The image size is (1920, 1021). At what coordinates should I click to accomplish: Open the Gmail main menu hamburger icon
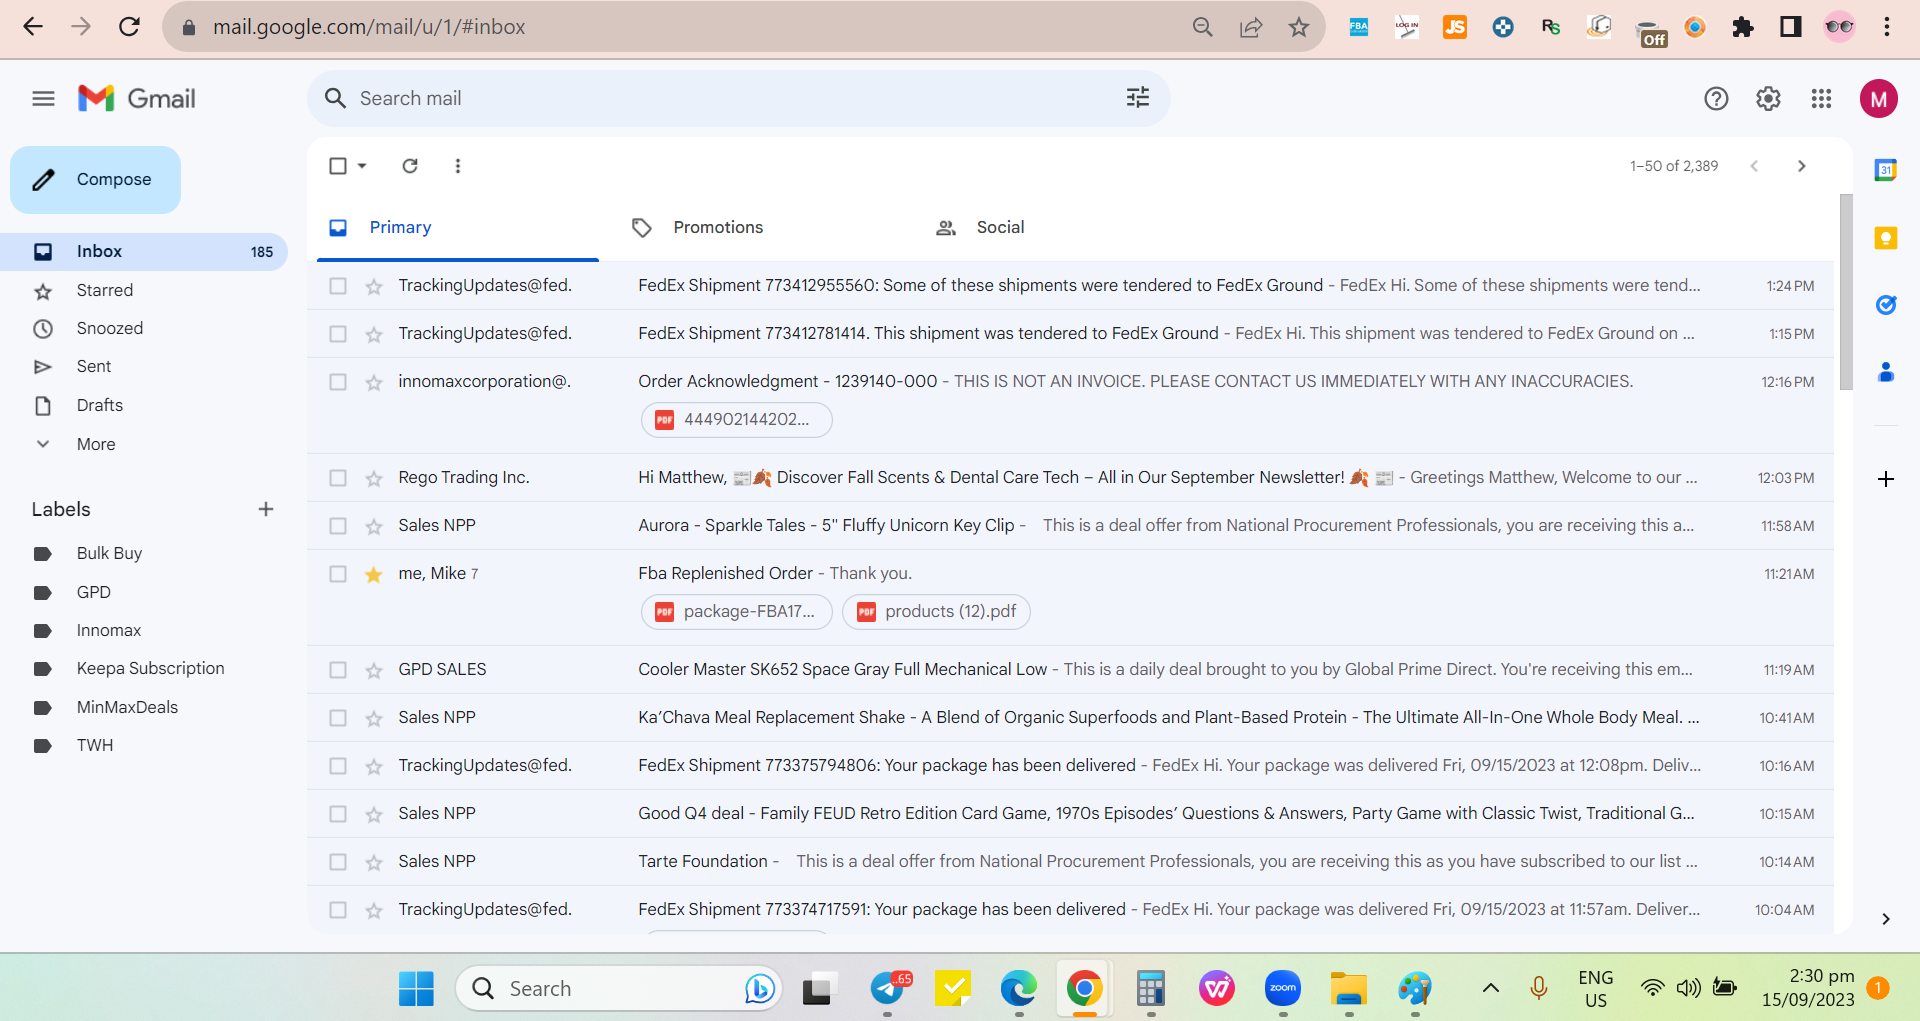tap(43, 98)
